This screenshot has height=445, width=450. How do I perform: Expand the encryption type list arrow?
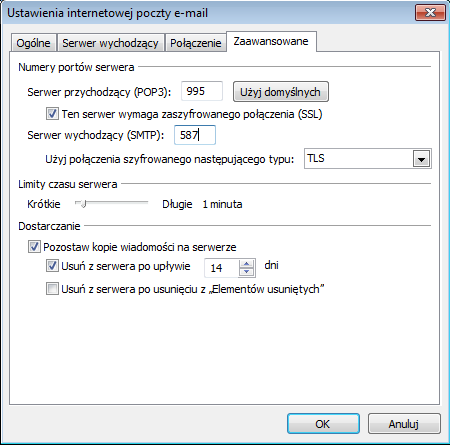coord(421,159)
